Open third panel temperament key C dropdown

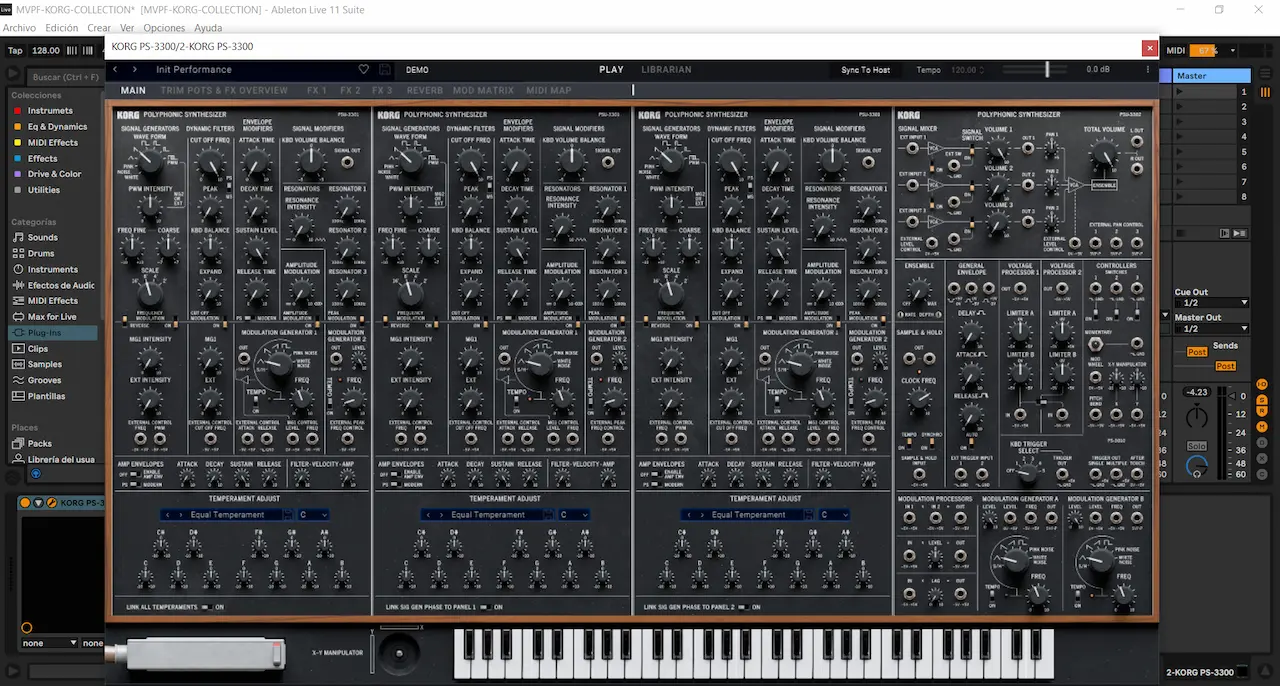[x=833, y=515]
